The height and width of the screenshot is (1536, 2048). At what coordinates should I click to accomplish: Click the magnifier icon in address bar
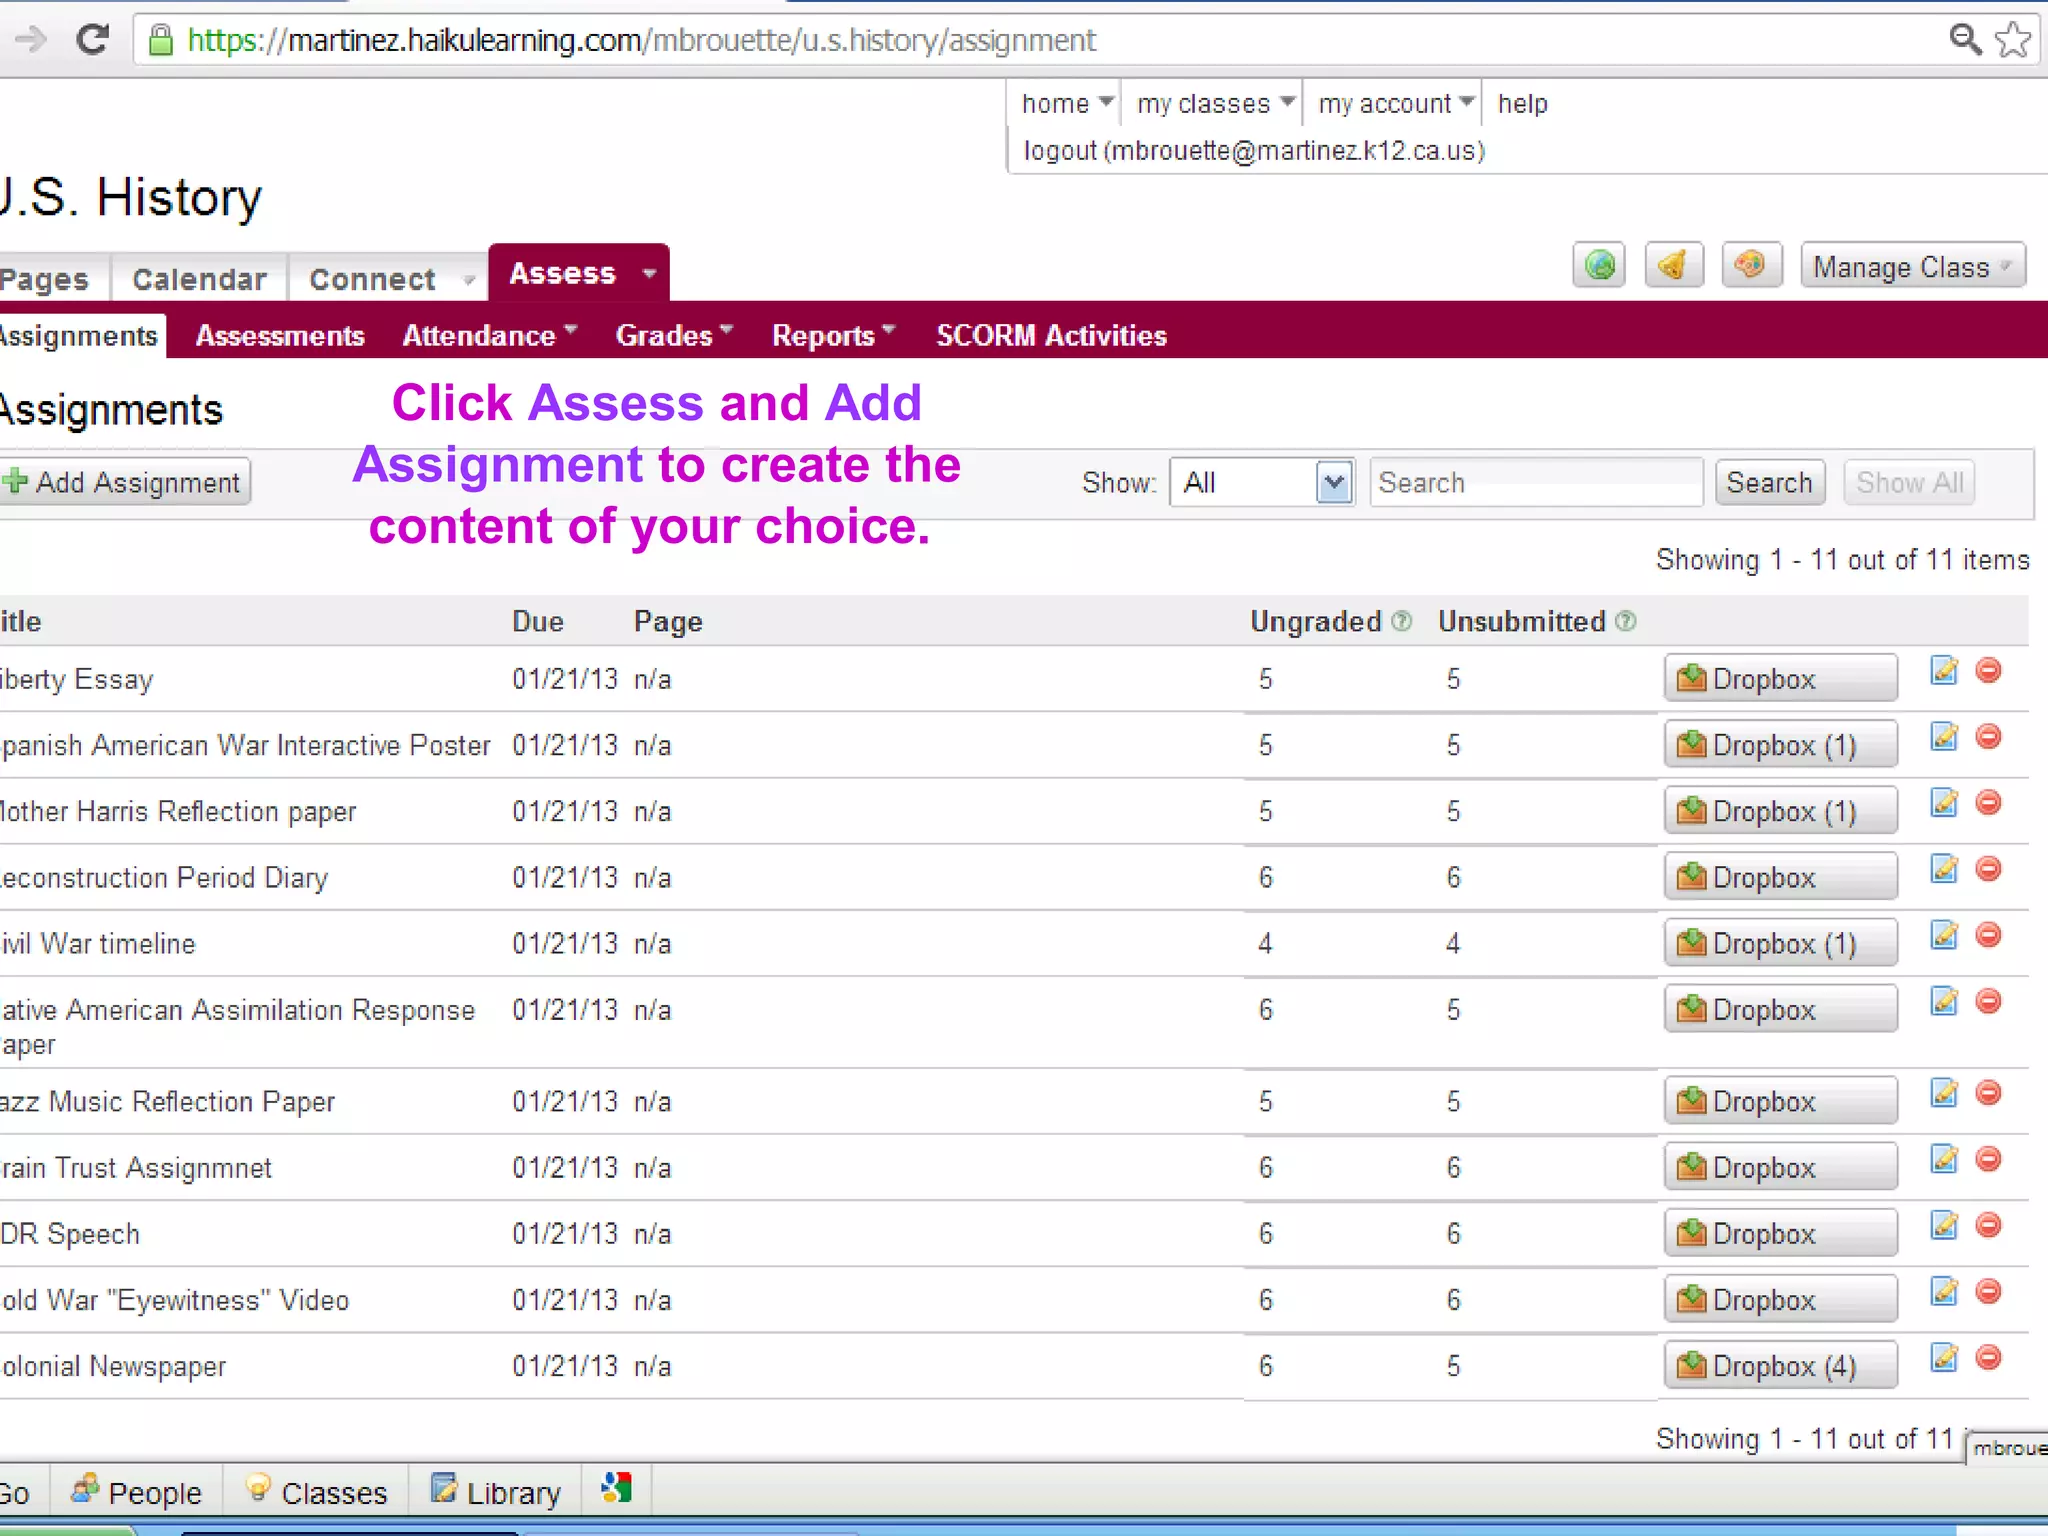[x=1965, y=40]
